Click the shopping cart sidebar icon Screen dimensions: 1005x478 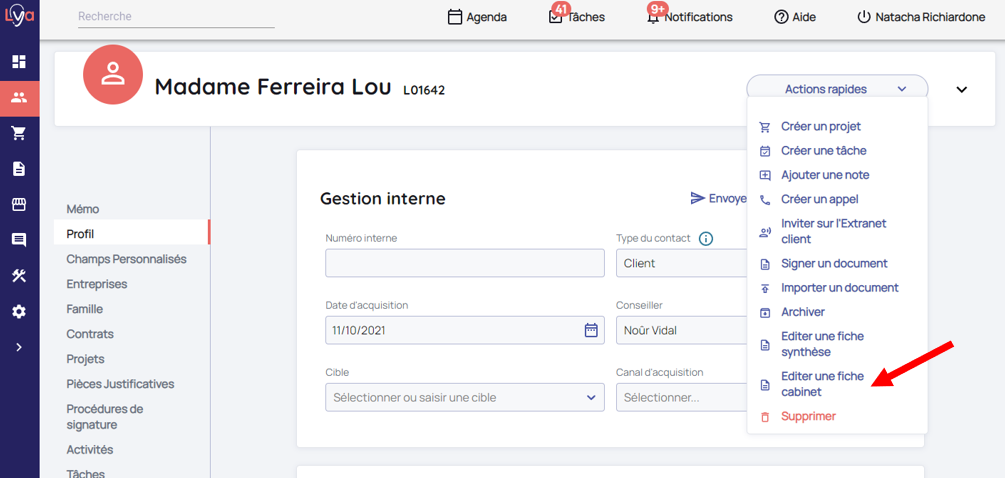click(19, 133)
